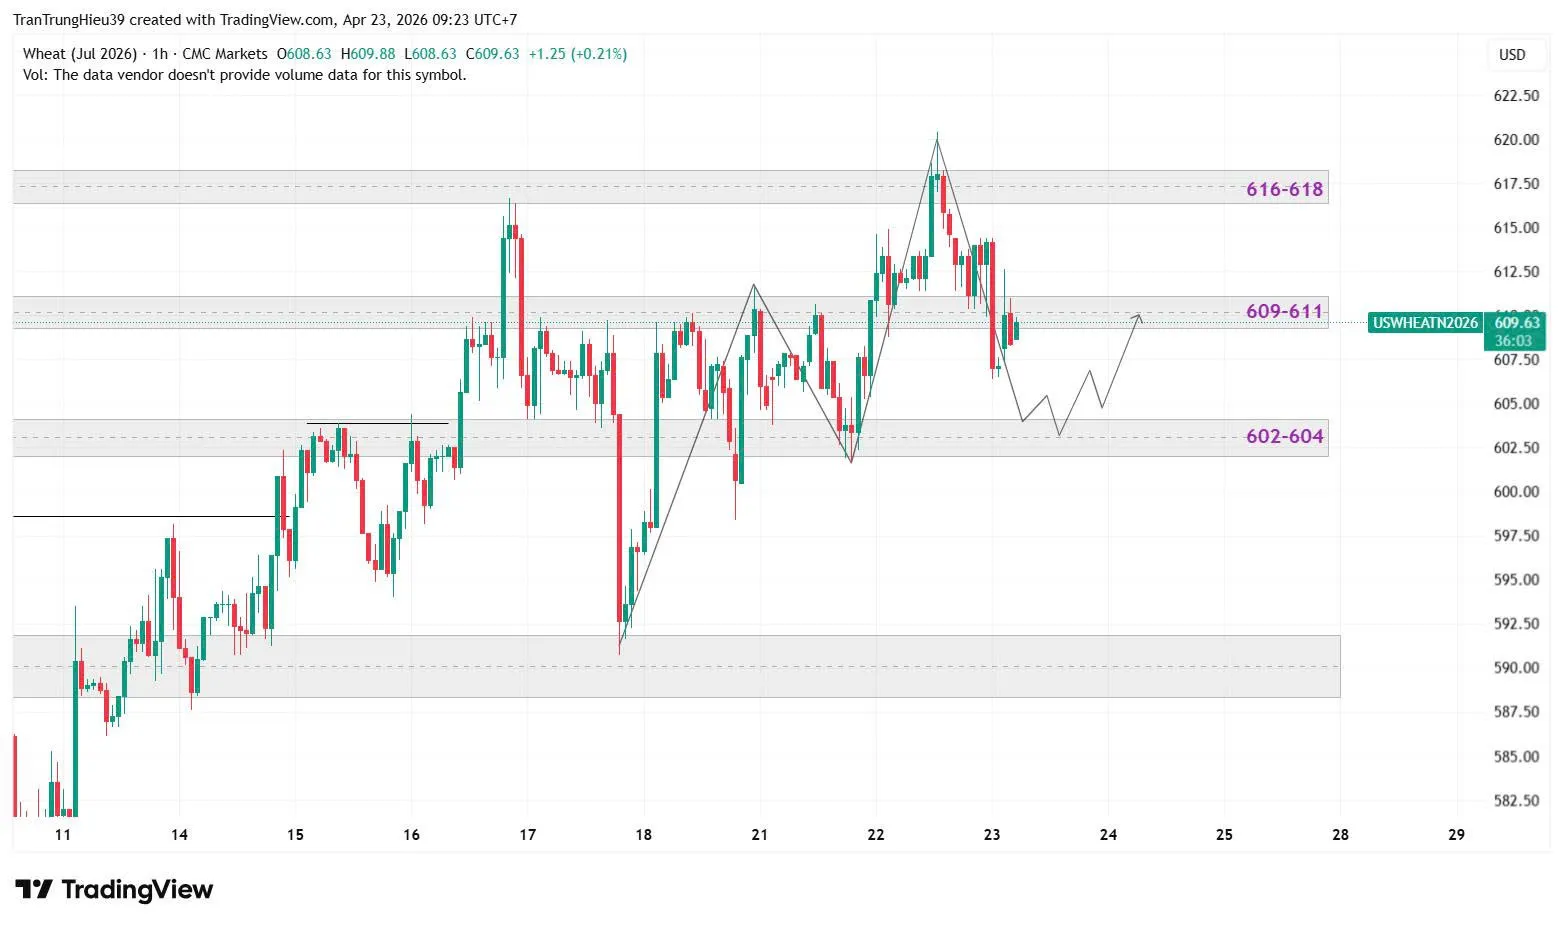This screenshot has width=1563, height=927.
Task: Click the 36:03 candle countdown timer
Action: (x=1513, y=341)
